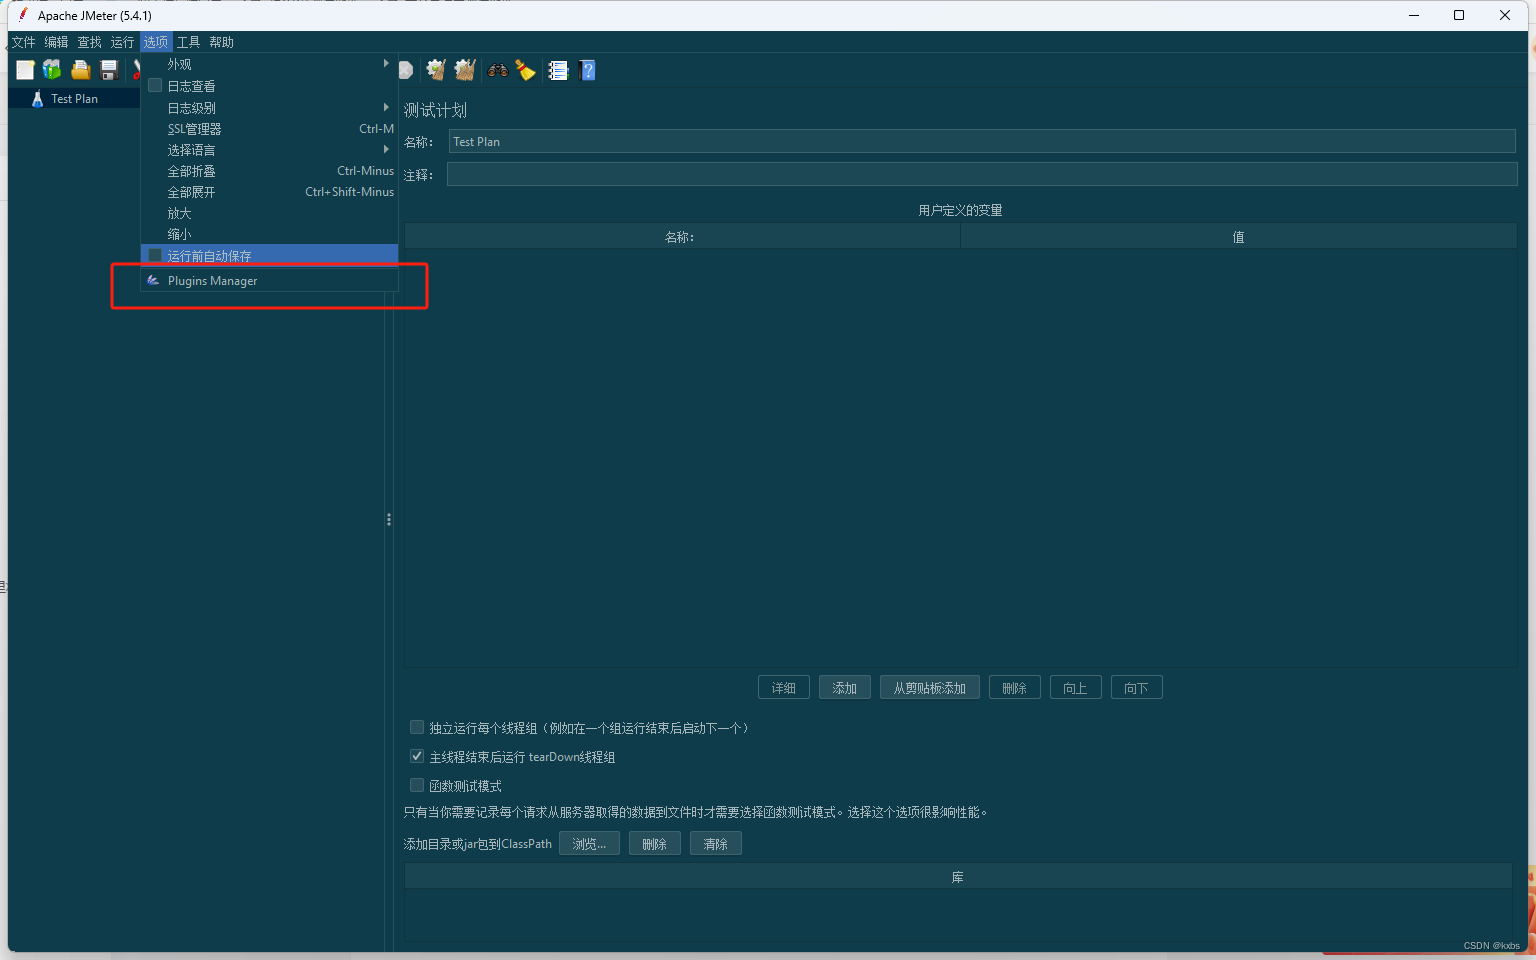Screen dimensions: 1536x960
Task: Expand the 日志级别 submenu
Action: (x=269, y=108)
